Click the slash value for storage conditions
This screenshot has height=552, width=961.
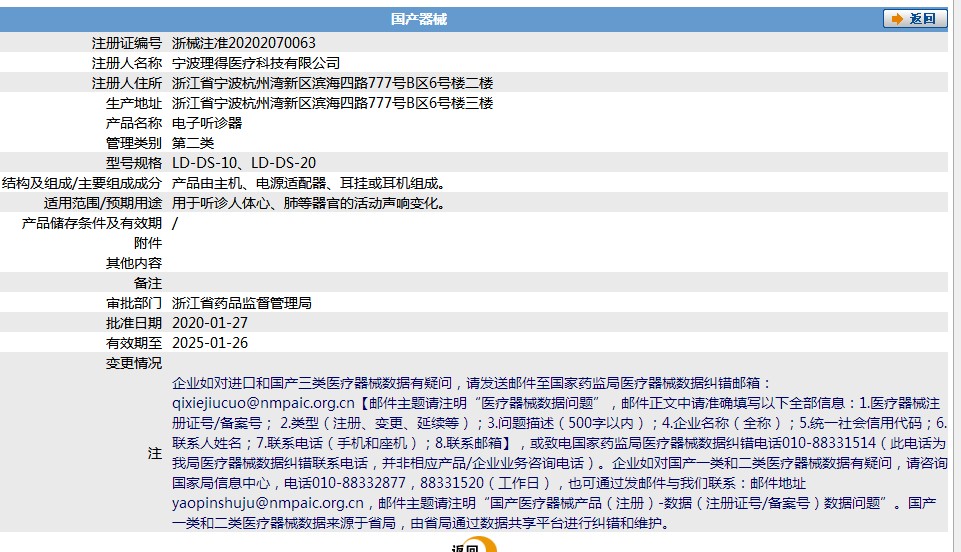point(175,223)
